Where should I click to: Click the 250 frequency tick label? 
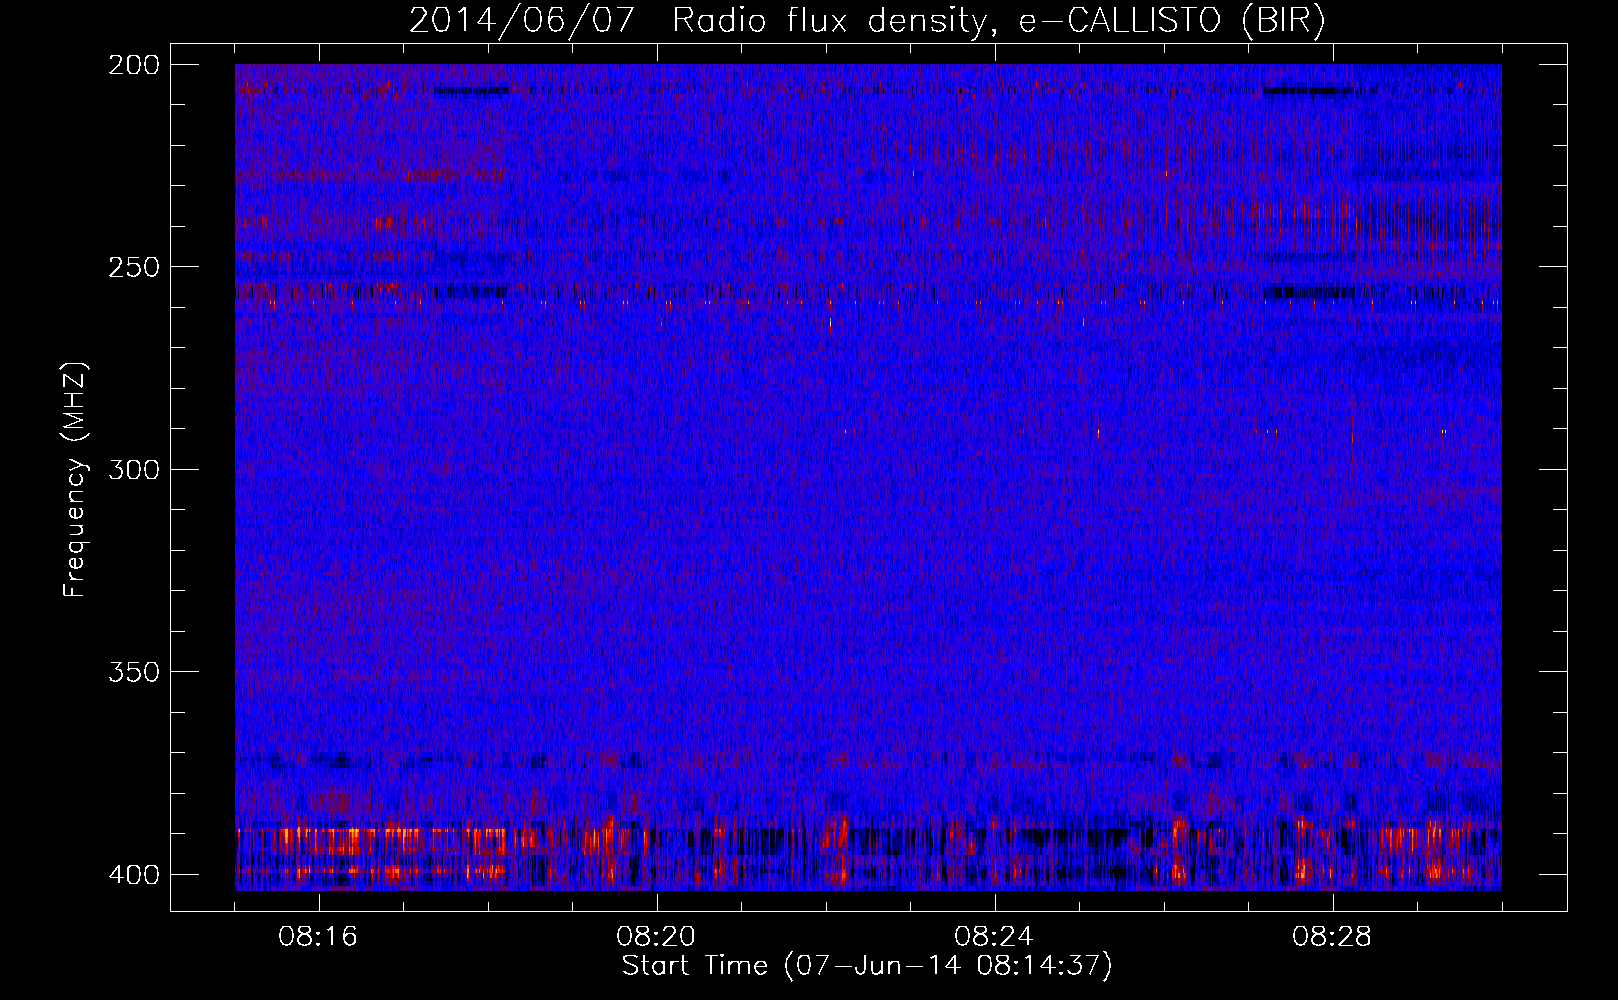click(x=134, y=267)
